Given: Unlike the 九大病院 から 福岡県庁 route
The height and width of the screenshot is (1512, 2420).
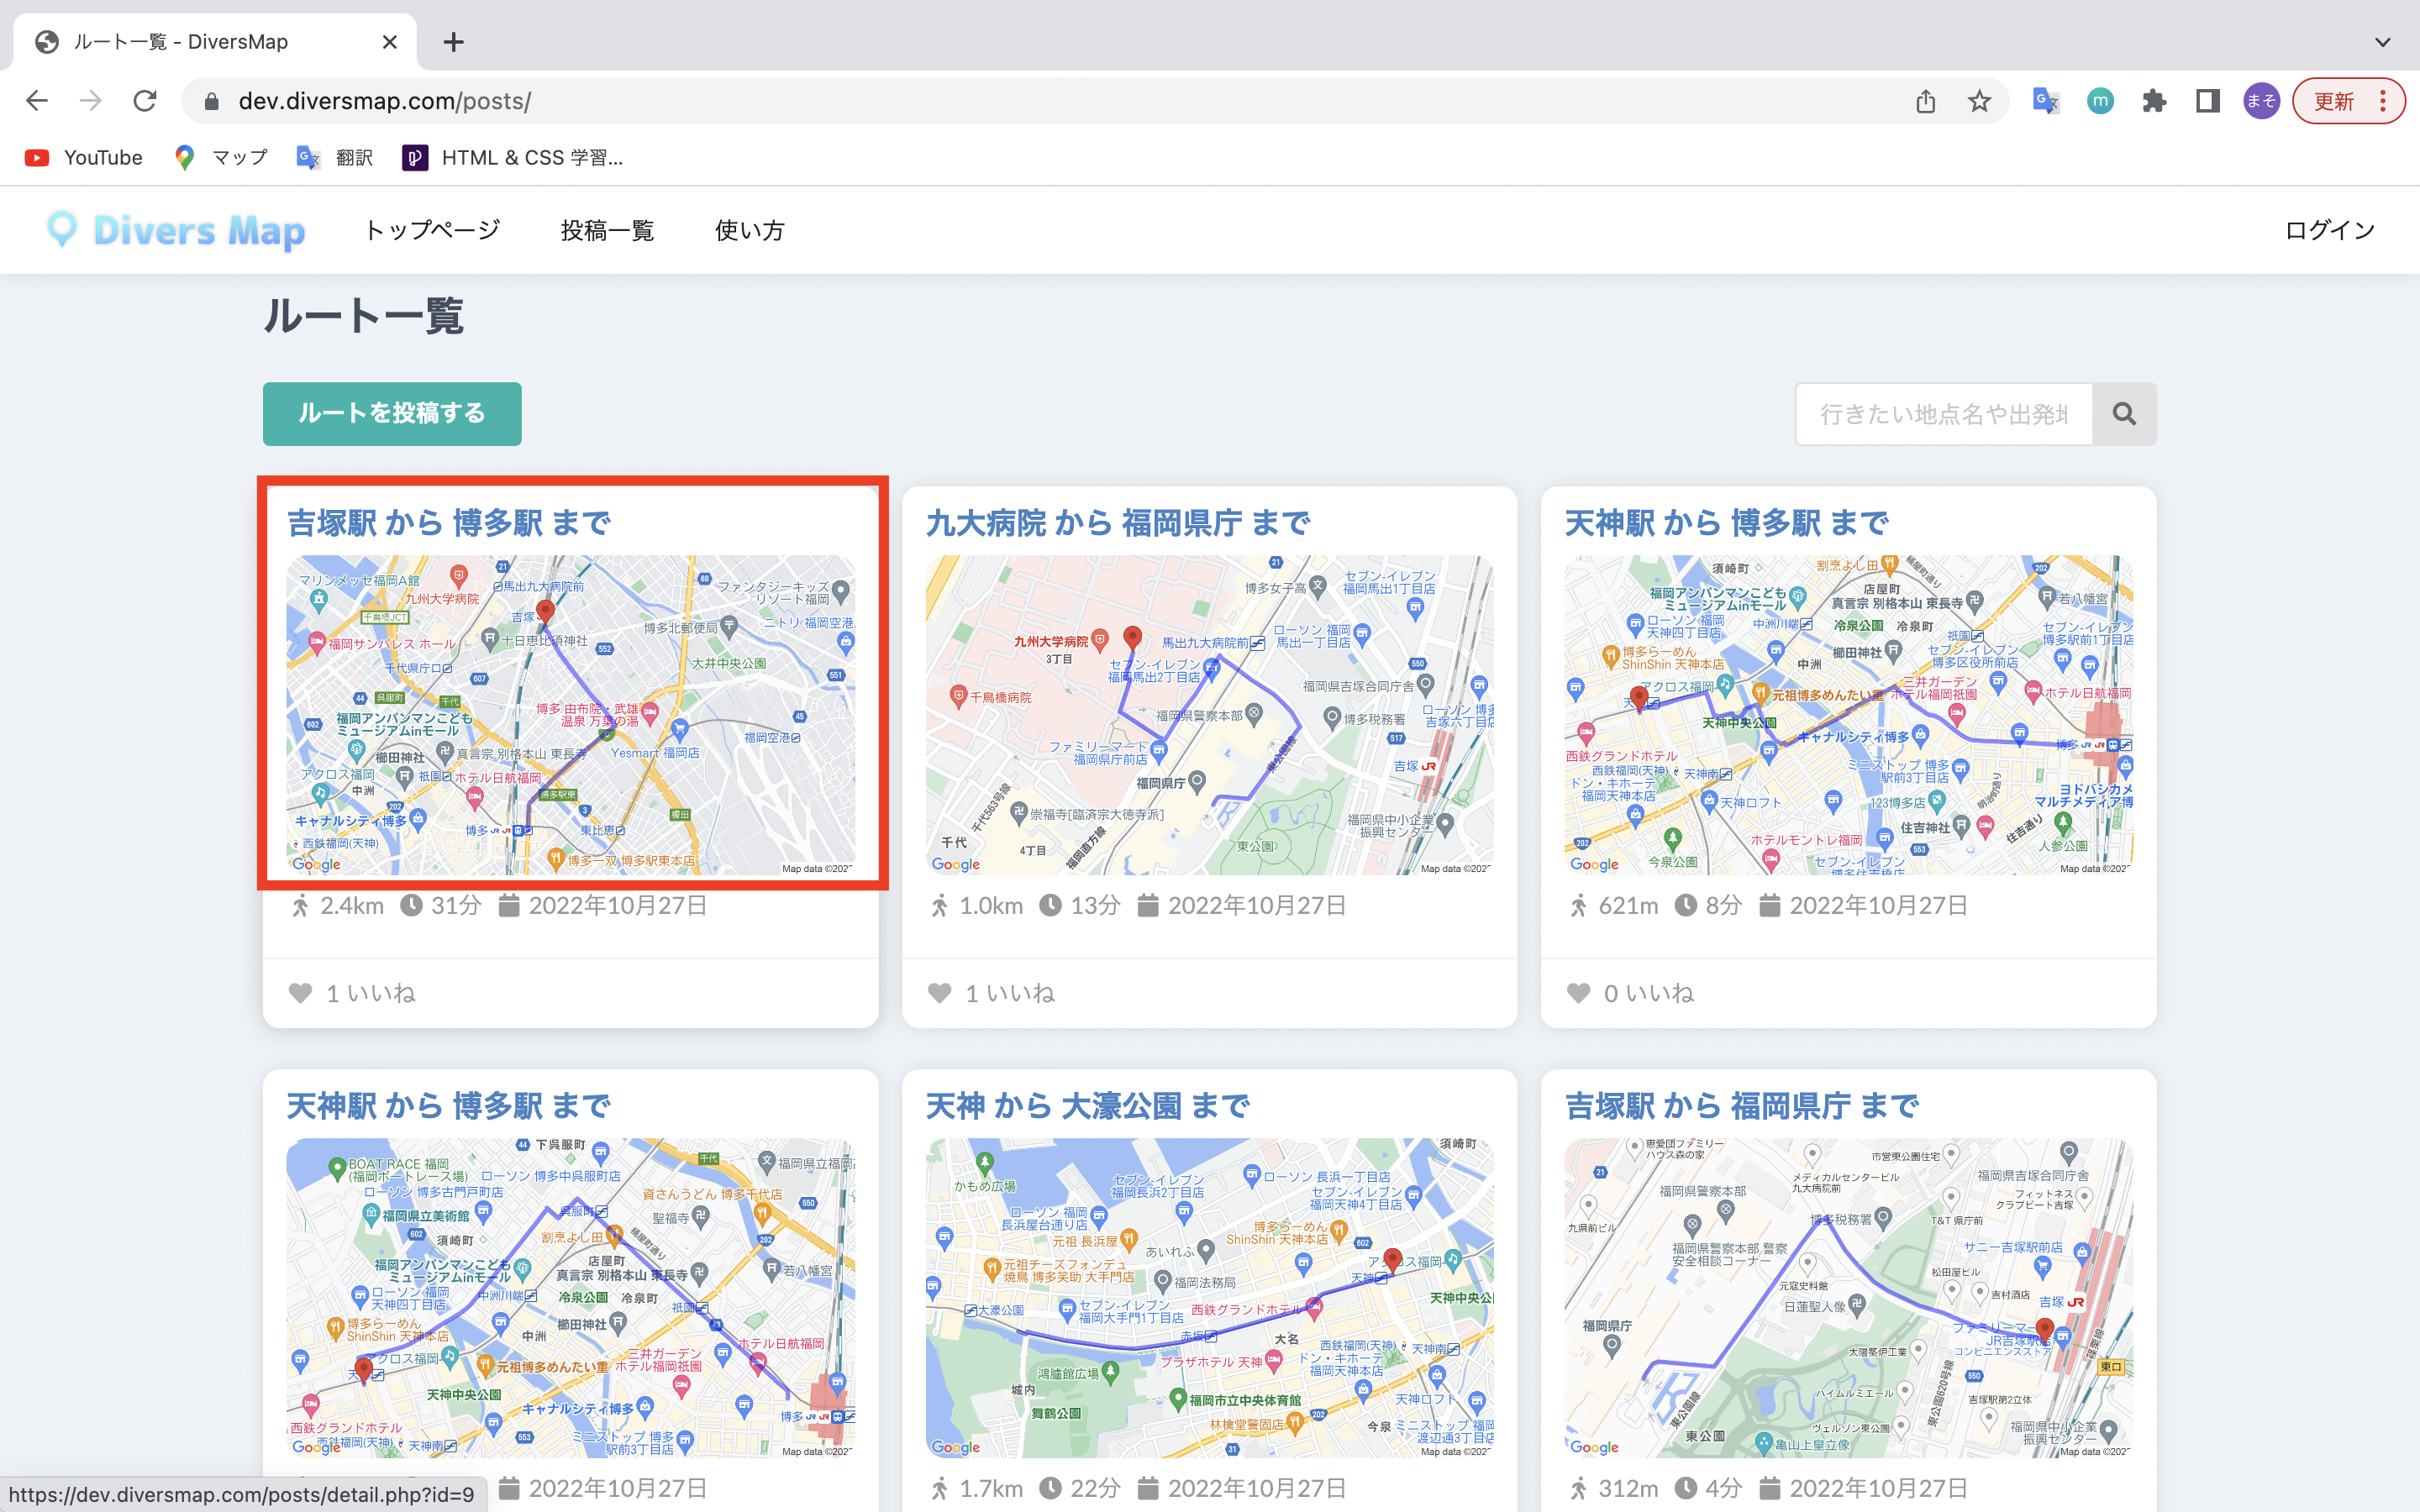Looking at the screenshot, I should point(940,992).
